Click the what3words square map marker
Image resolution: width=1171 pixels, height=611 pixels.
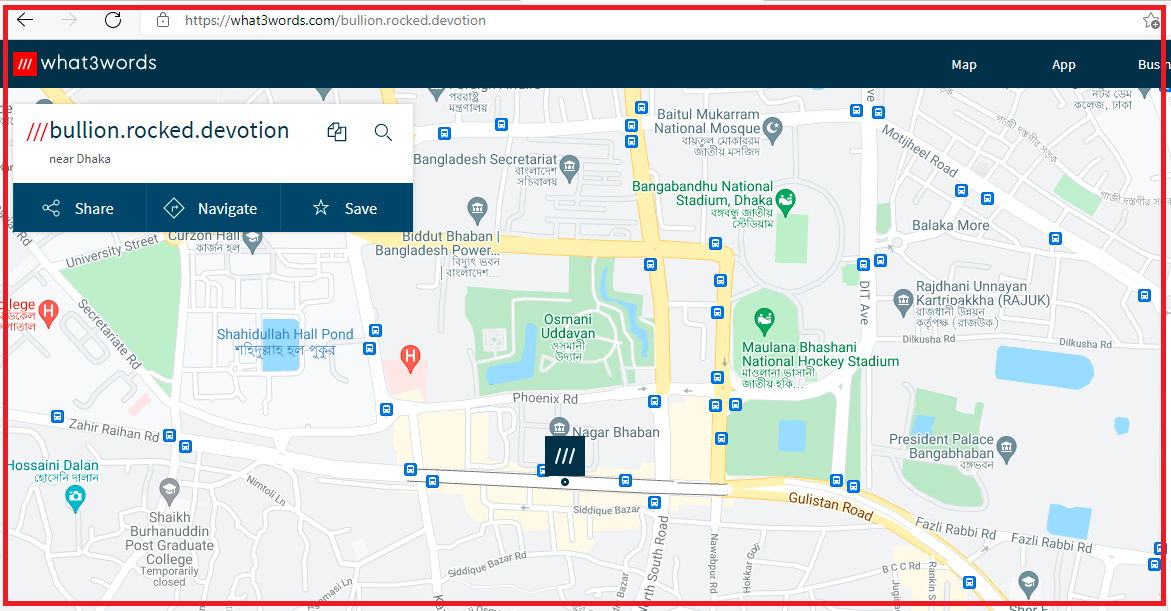coord(565,456)
